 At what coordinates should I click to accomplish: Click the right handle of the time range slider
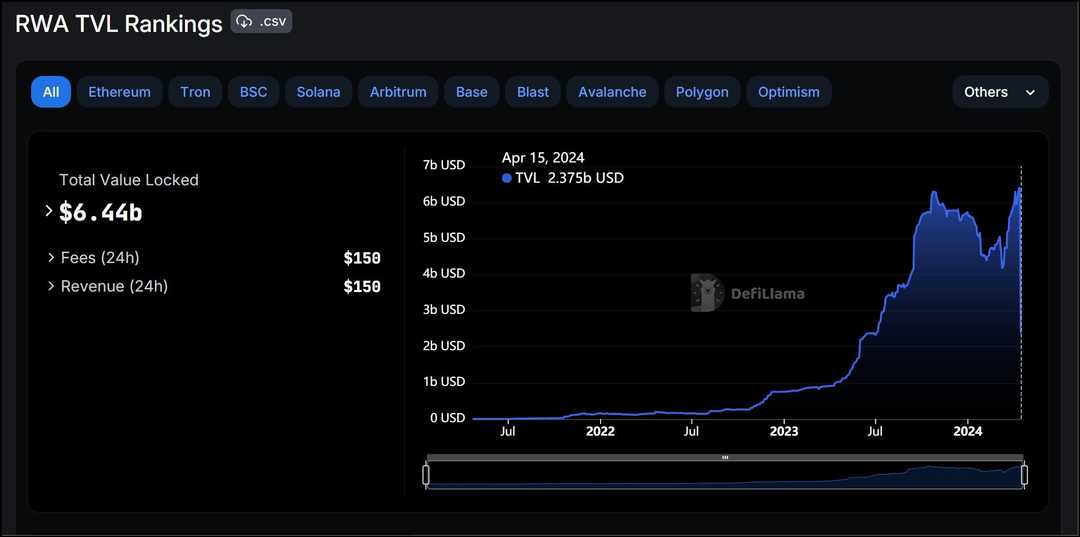point(1024,475)
